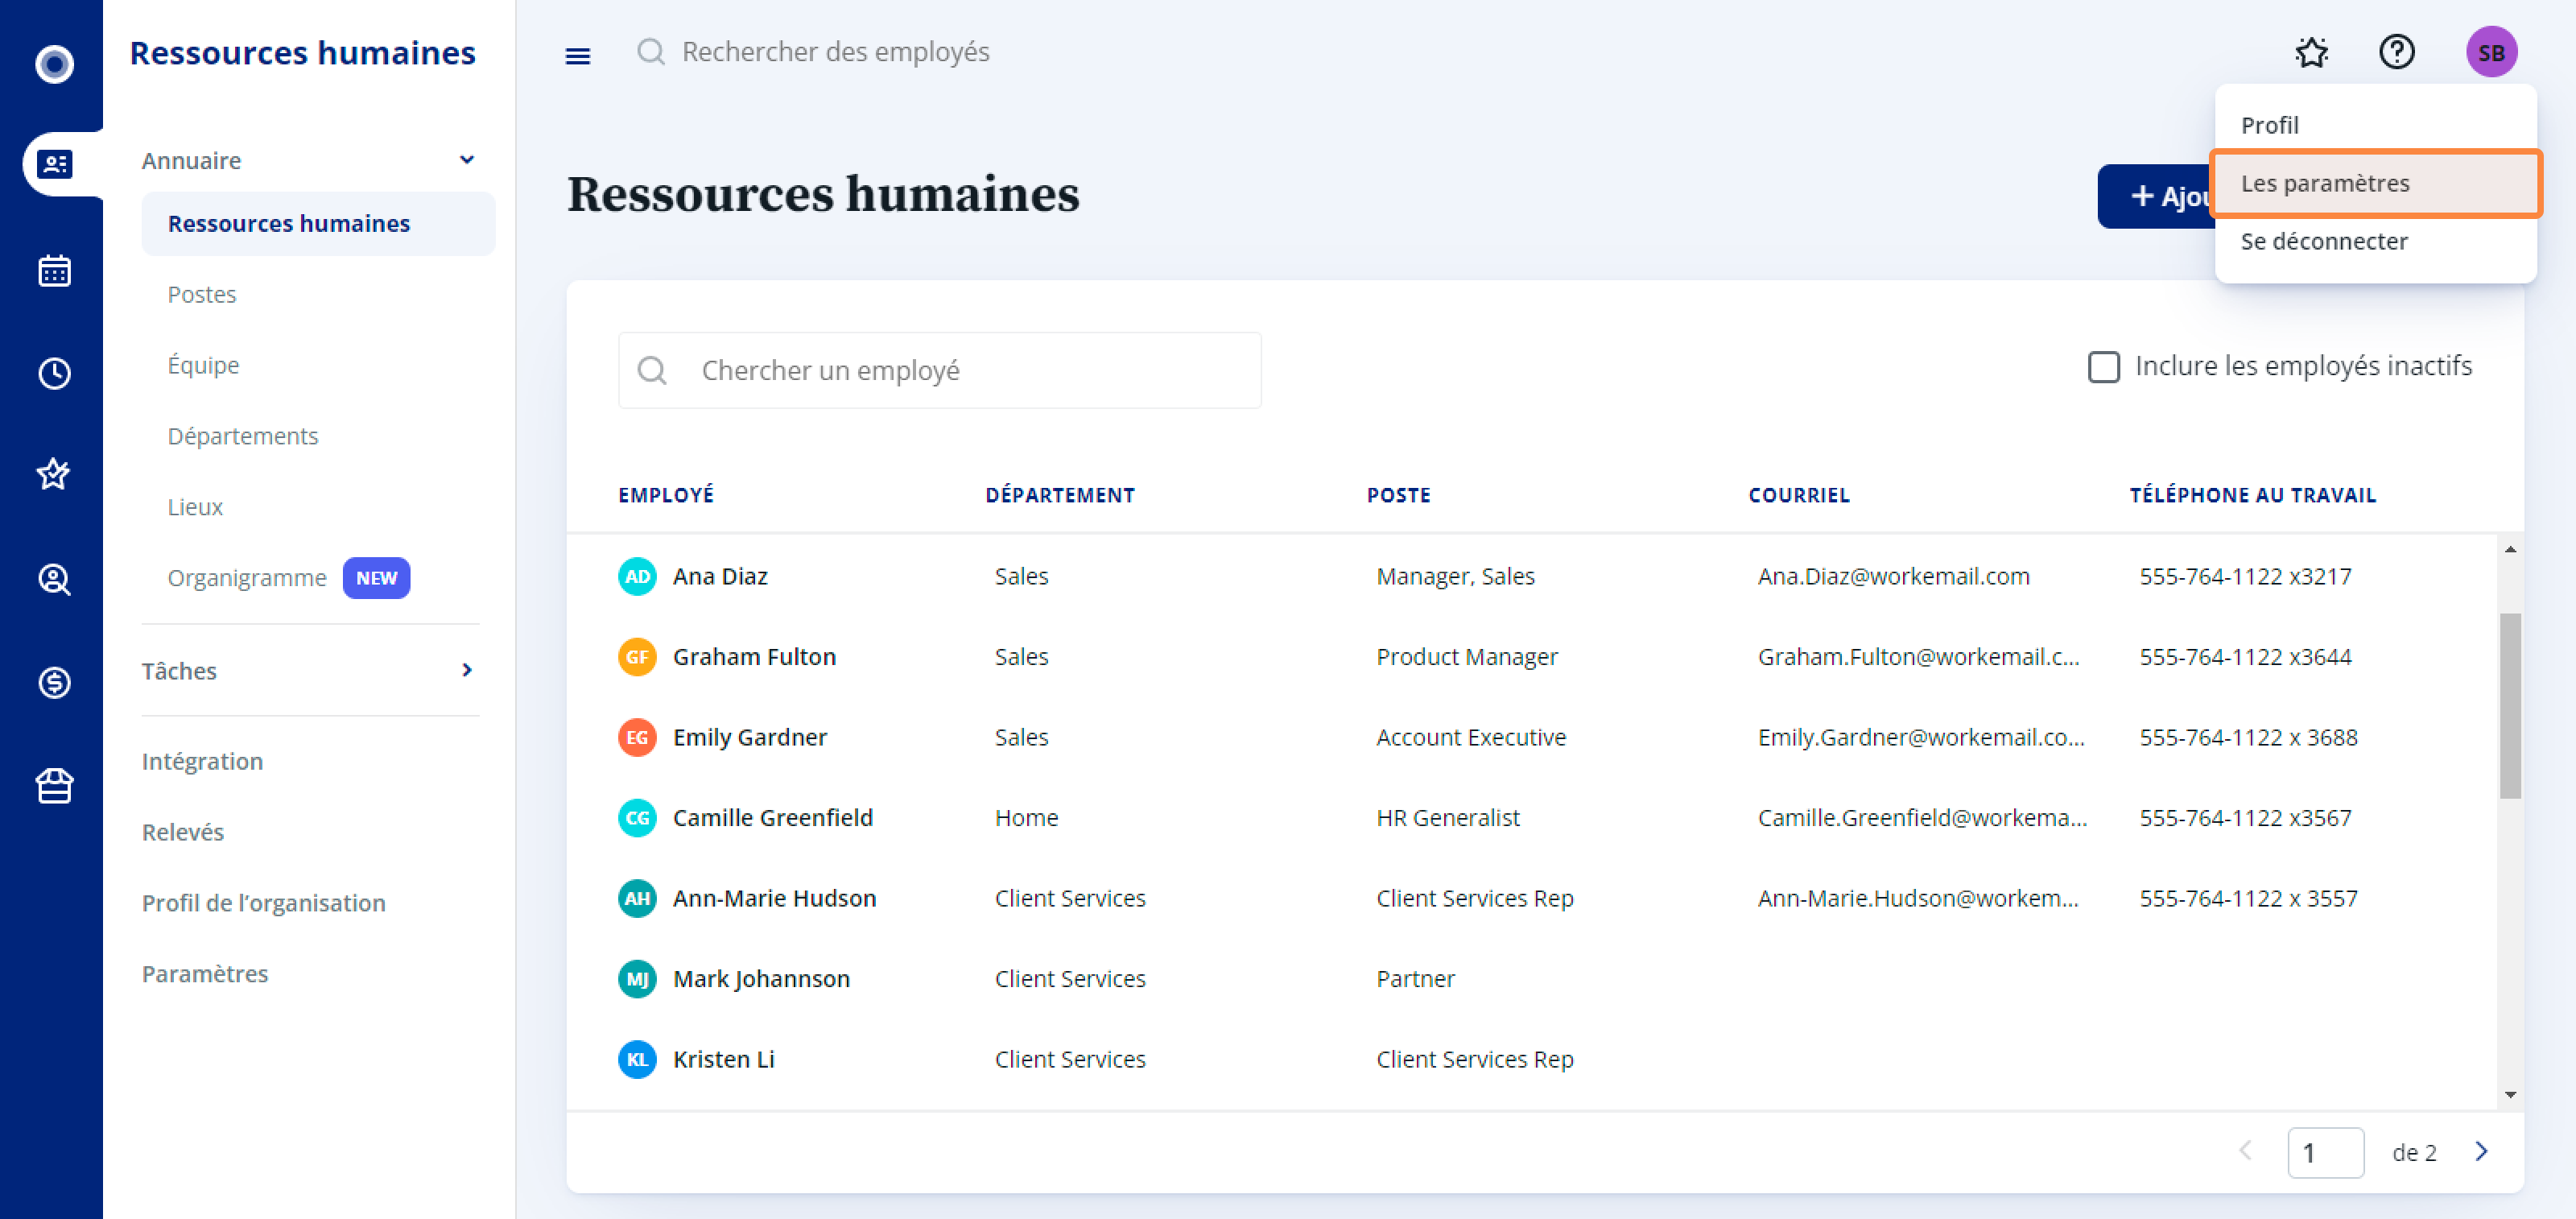Open Équipe in sidebar
Screen dimensions: 2576x1219
pyautogui.click(x=203, y=365)
